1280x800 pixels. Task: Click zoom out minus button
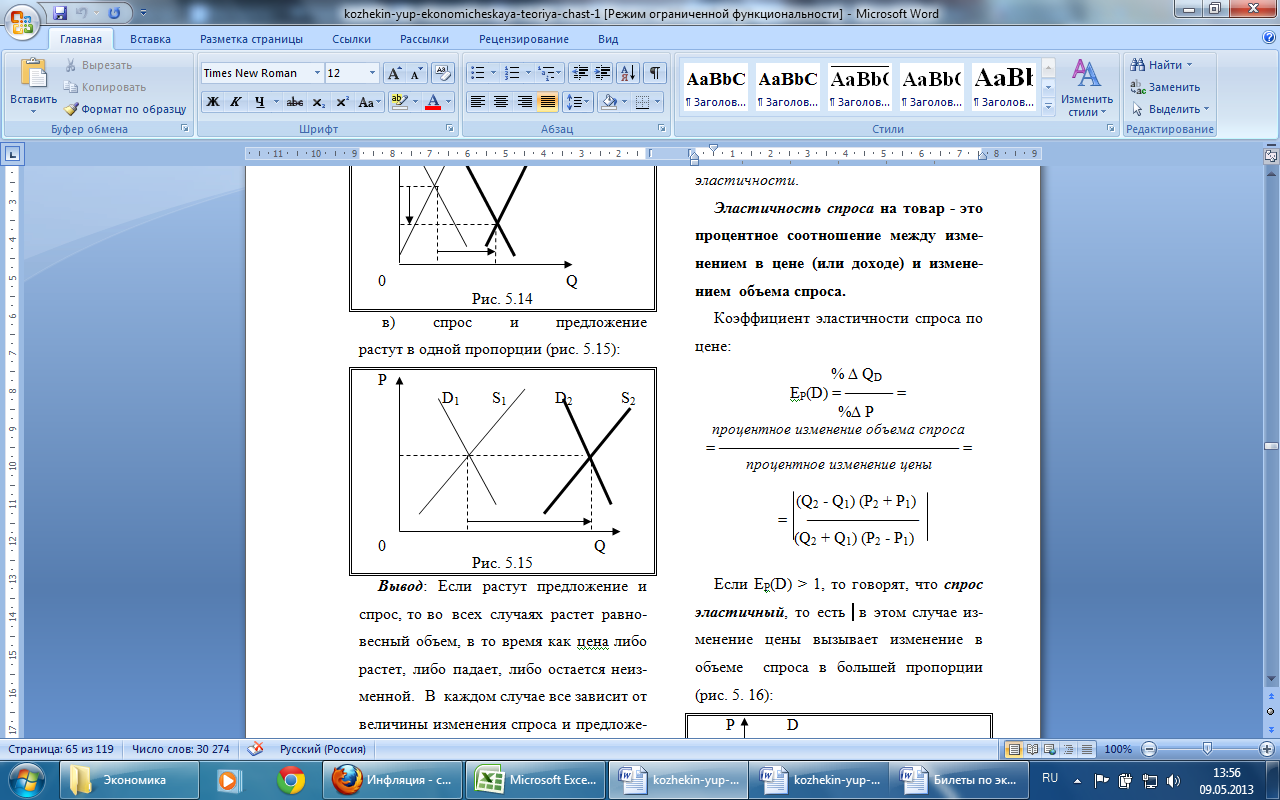1148,749
